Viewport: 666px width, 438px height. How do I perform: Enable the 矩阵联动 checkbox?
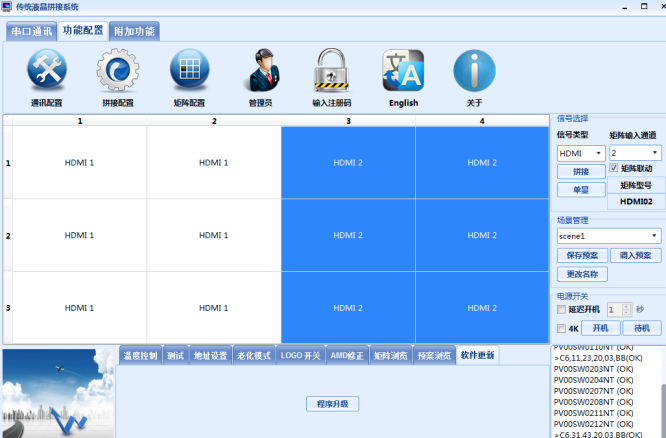pos(615,169)
